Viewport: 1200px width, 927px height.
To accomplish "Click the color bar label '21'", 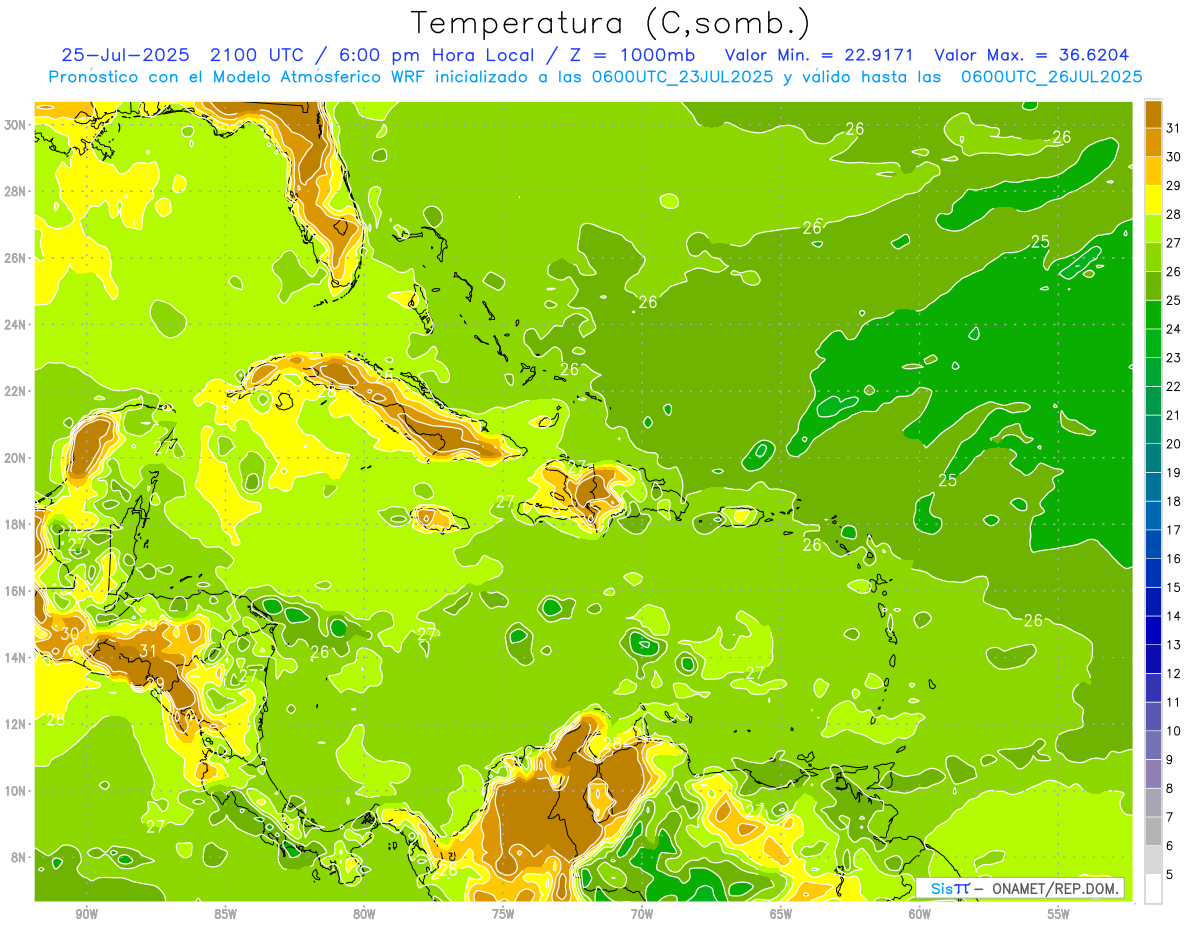I will (1174, 415).
